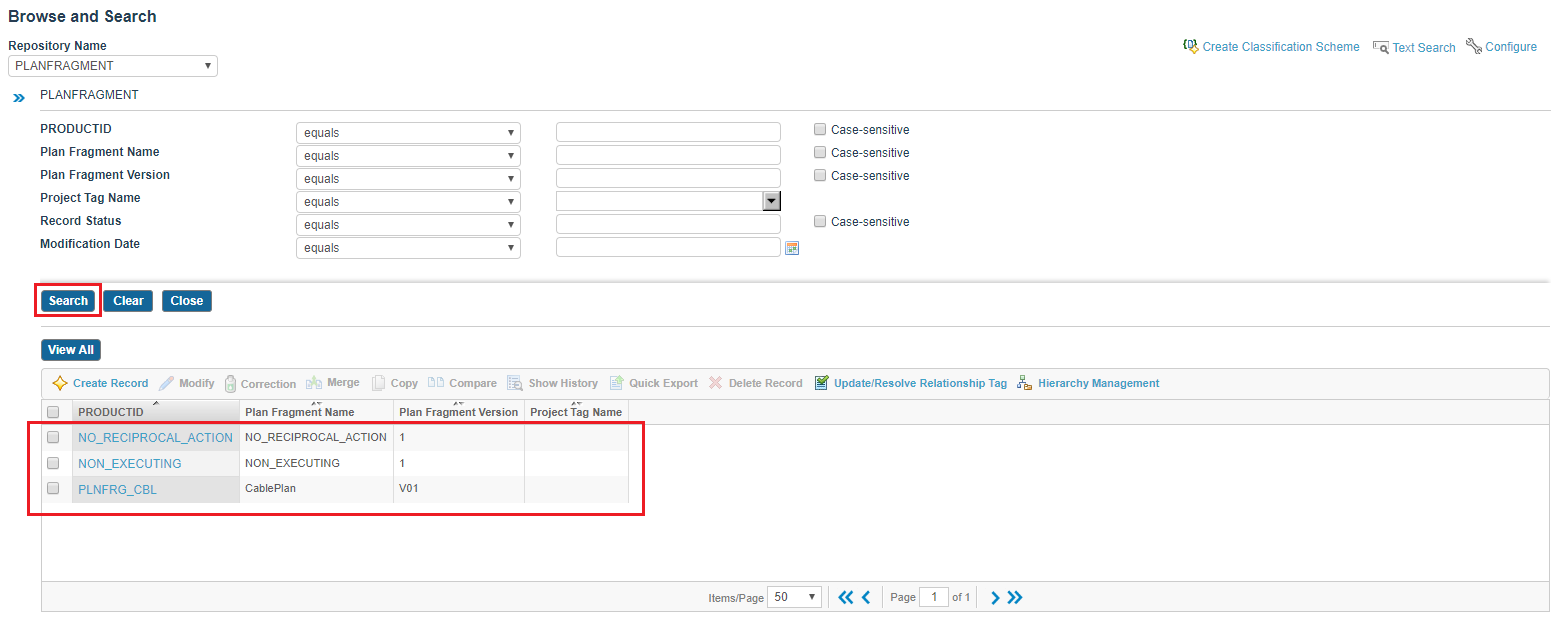Screen dimensions: 1558x623
Task: Click the Show History icon
Action: pyautogui.click(x=515, y=383)
